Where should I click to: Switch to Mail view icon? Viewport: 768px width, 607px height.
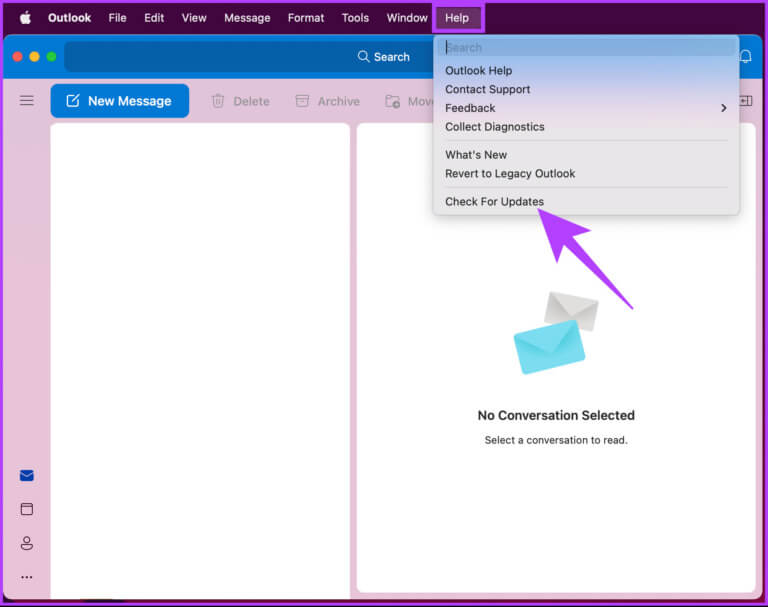coord(27,475)
